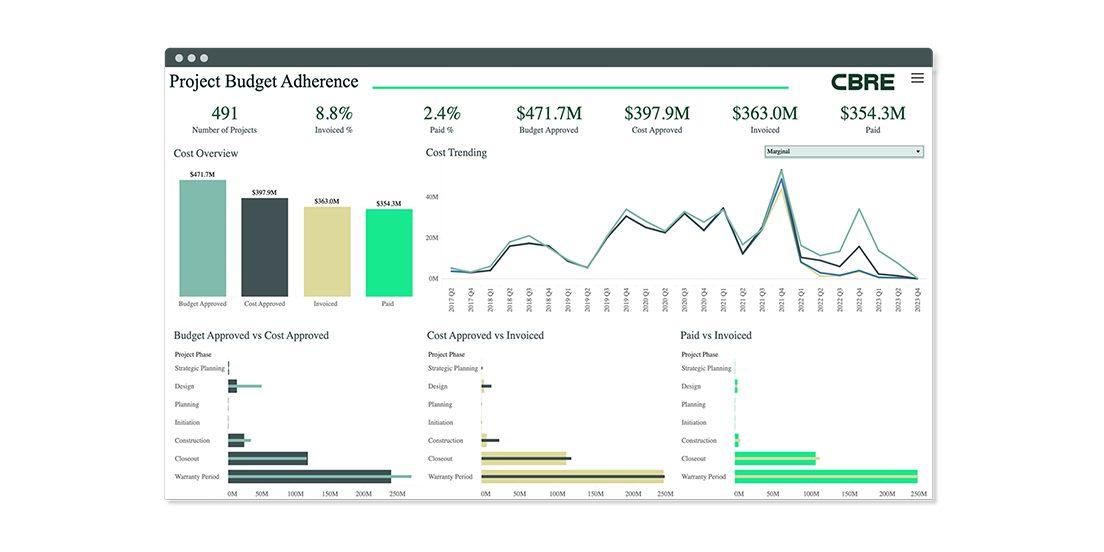Click the 2021 Q4 peak in Cost Trending

tap(781, 172)
